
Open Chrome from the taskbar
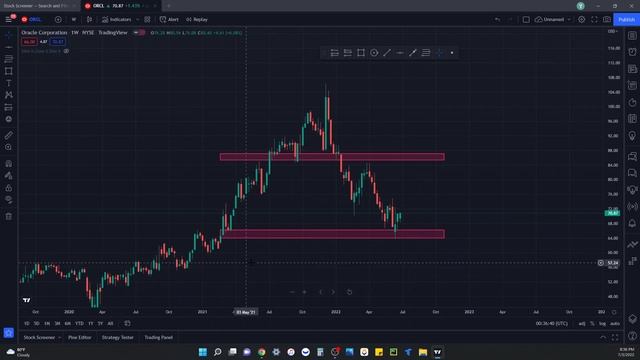pyautogui.click(x=261, y=352)
